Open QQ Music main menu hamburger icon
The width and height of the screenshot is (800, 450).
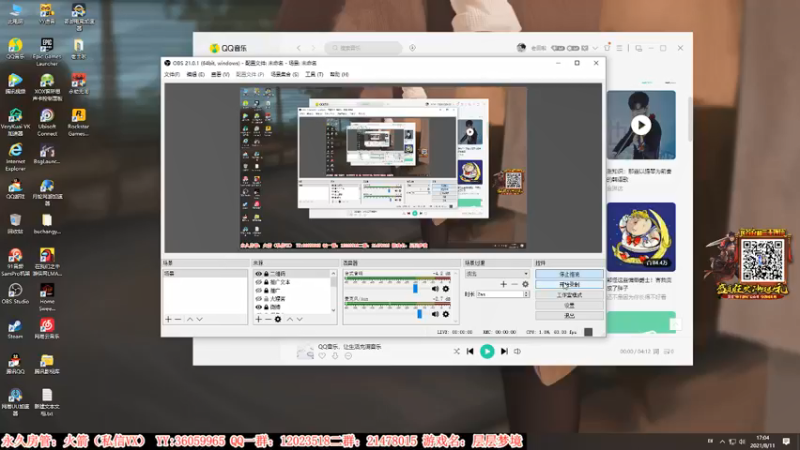point(619,48)
